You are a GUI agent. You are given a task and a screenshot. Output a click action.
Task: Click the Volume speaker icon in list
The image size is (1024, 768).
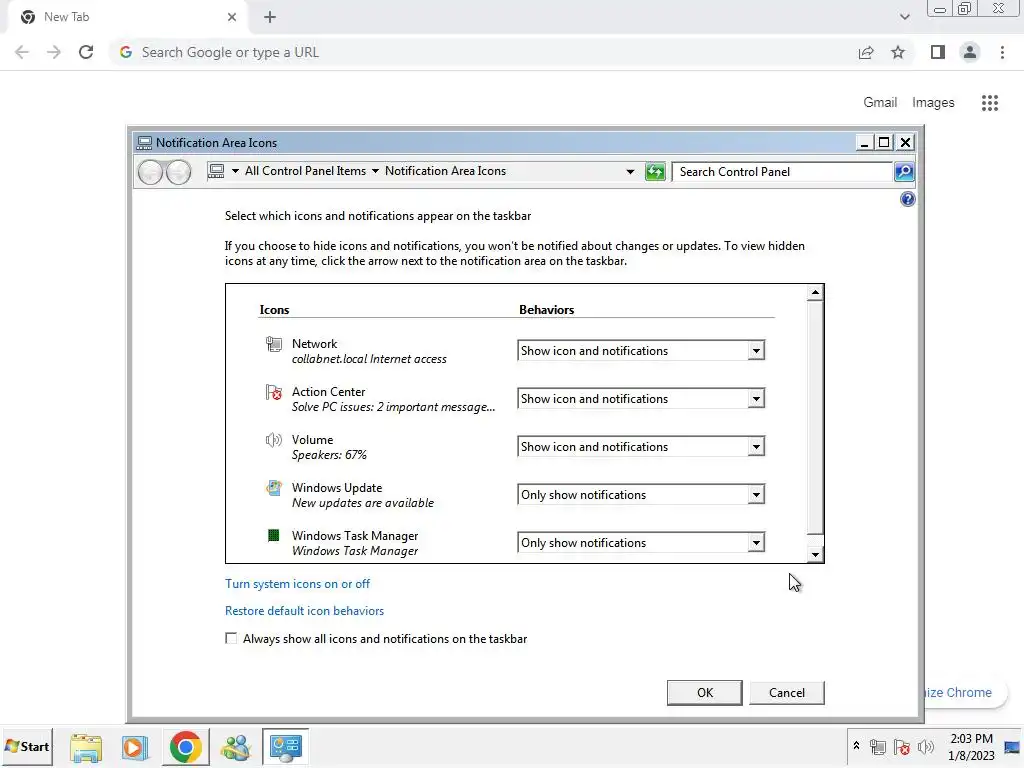coord(274,440)
